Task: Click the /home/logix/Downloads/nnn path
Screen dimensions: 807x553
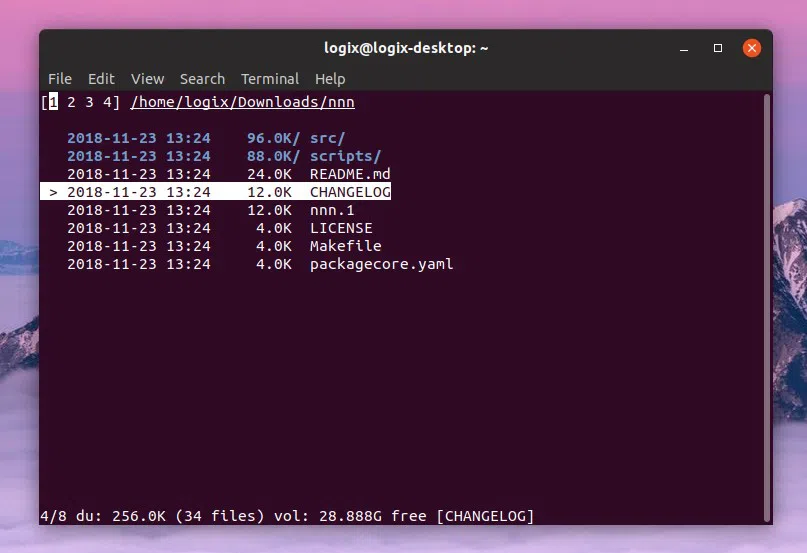Action: [242, 102]
